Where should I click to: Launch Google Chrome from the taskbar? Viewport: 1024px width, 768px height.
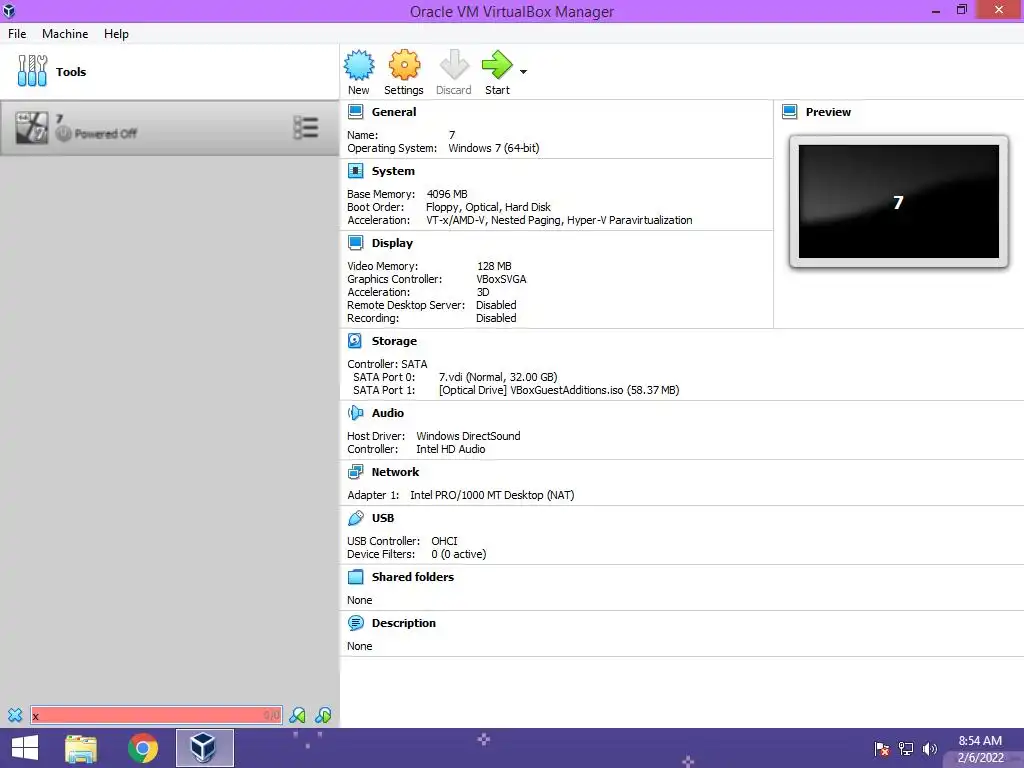[x=142, y=748]
